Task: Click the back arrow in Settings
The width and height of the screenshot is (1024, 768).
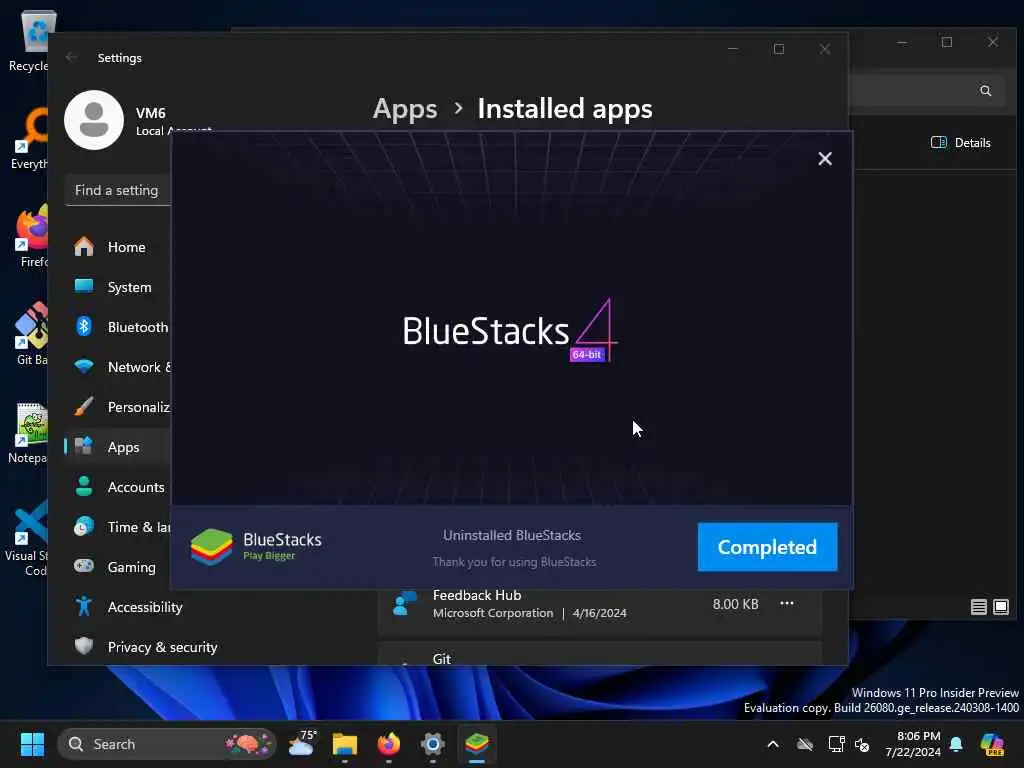Action: (x=71, y=57)
